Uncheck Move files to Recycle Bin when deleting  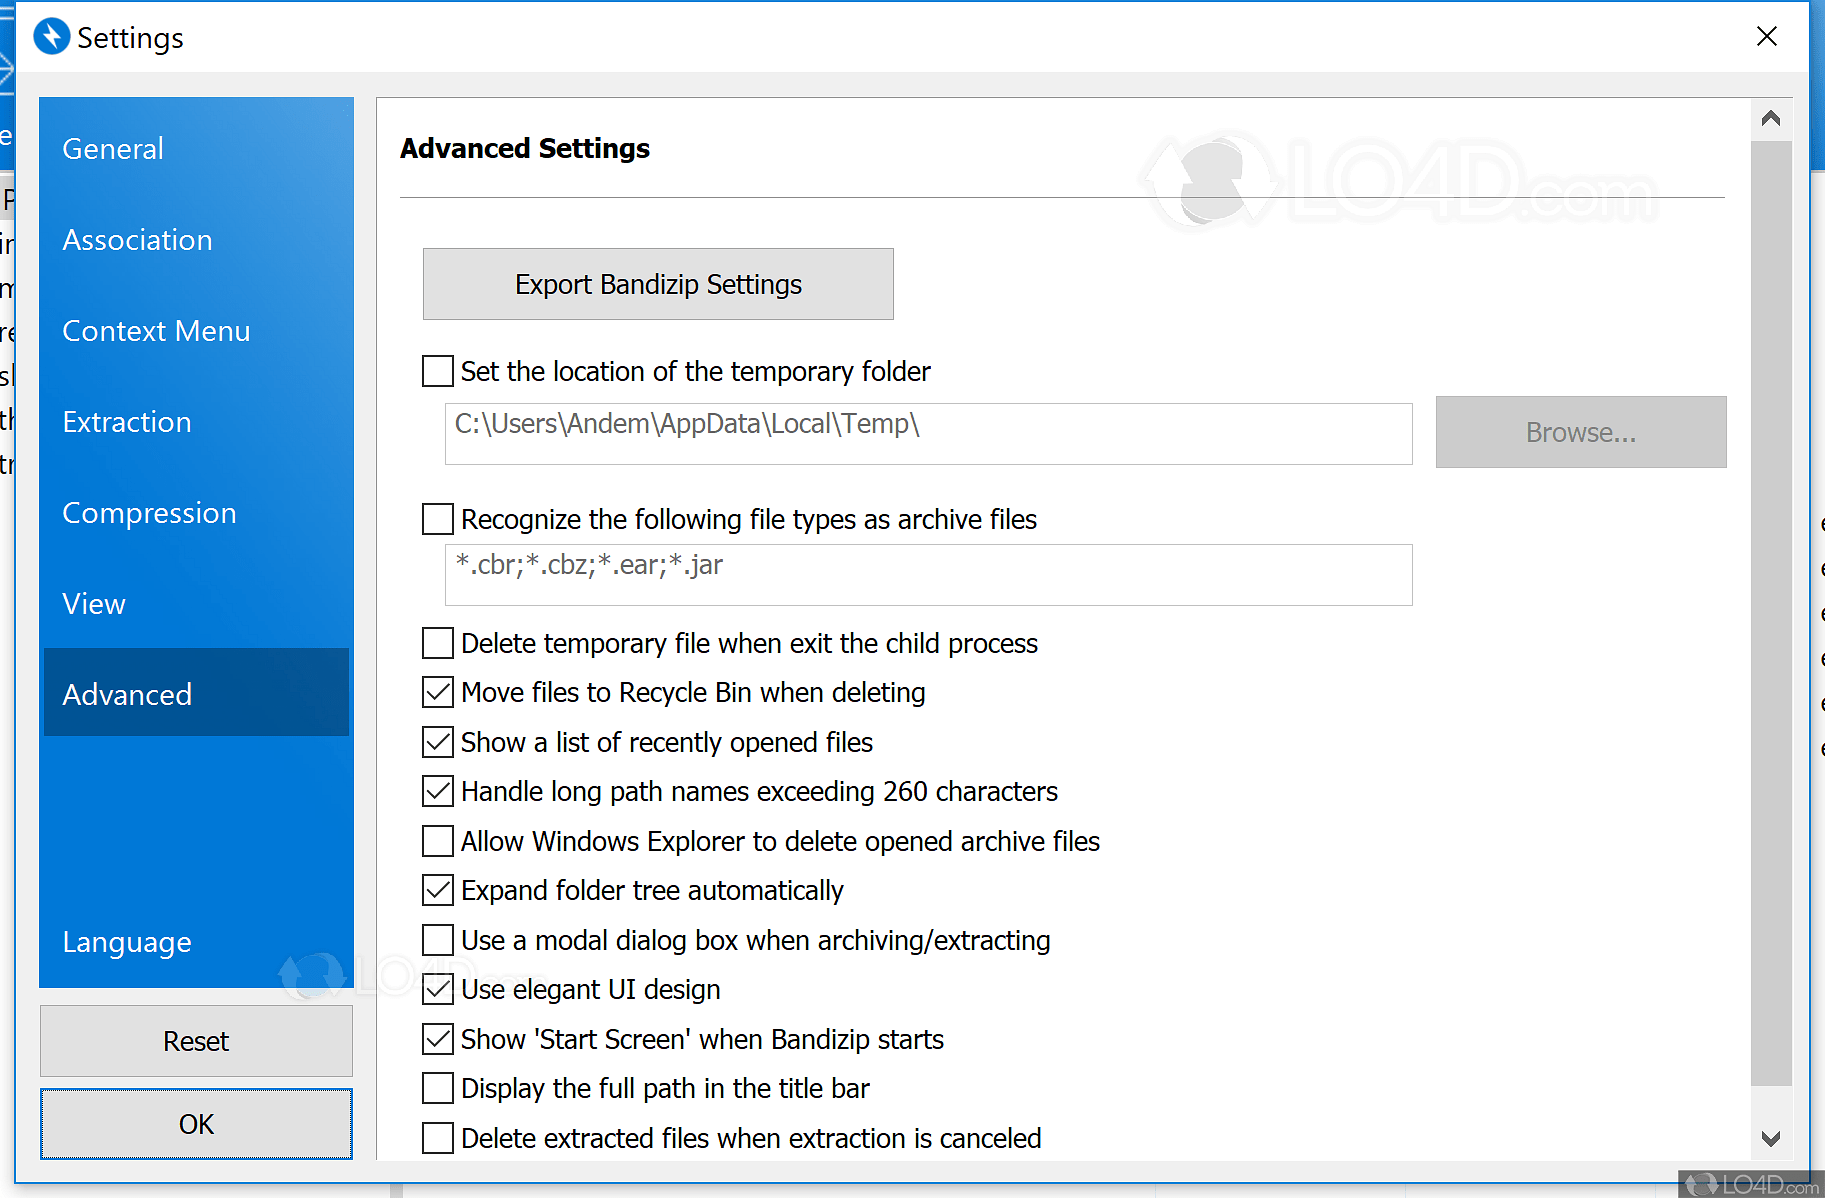pos(438,692)
